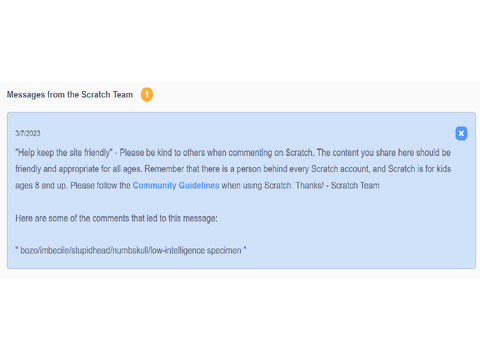Click the orange unread count badge
Screen dimensions: 480x360
[x=147, y=95]
